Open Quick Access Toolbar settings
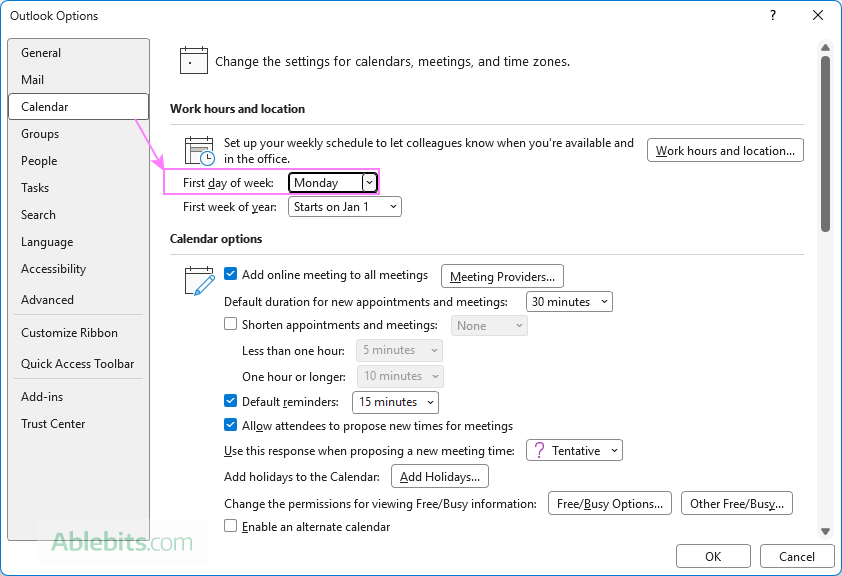 tap(78, 363)
